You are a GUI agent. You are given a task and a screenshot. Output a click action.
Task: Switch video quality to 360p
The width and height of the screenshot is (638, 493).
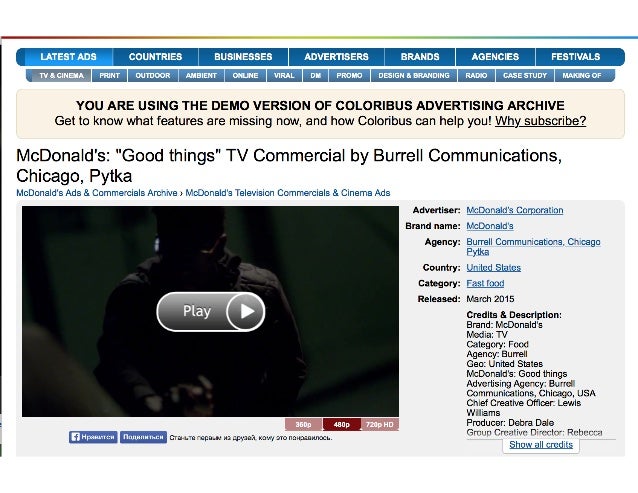303,424
